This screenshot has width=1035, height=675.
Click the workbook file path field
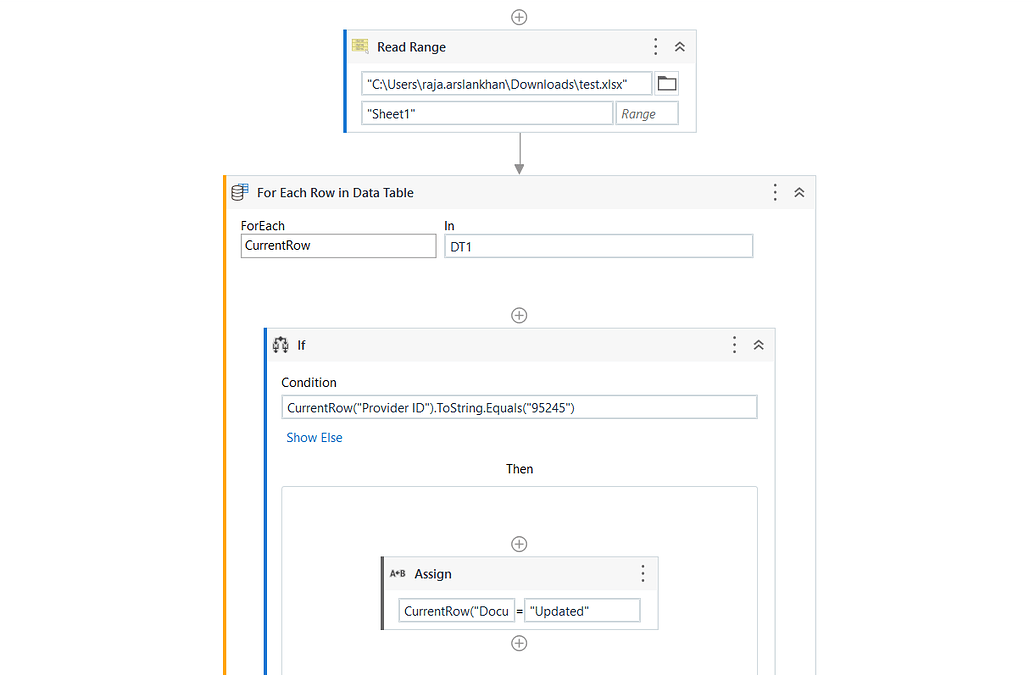point(507,84)
